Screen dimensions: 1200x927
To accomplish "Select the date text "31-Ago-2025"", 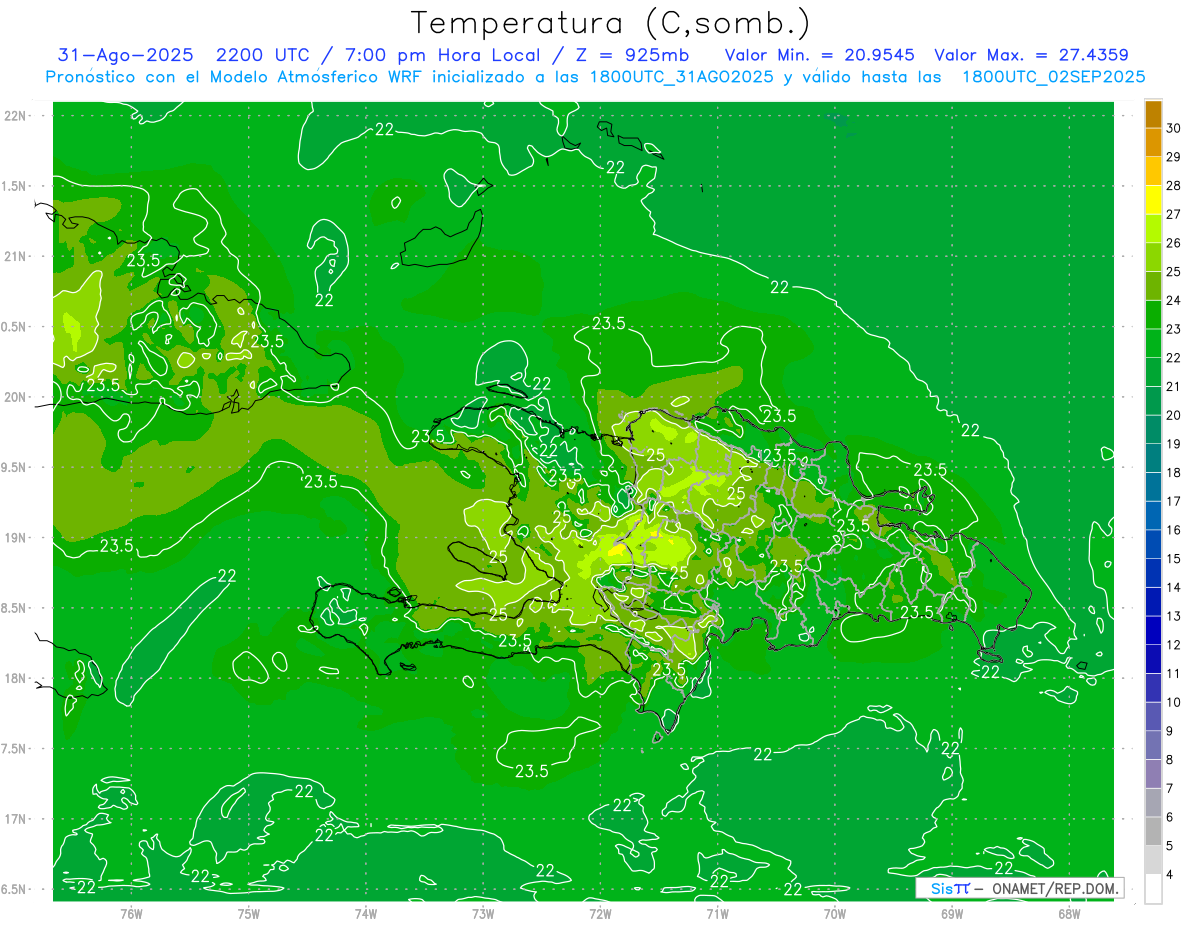I will point(126,56).
